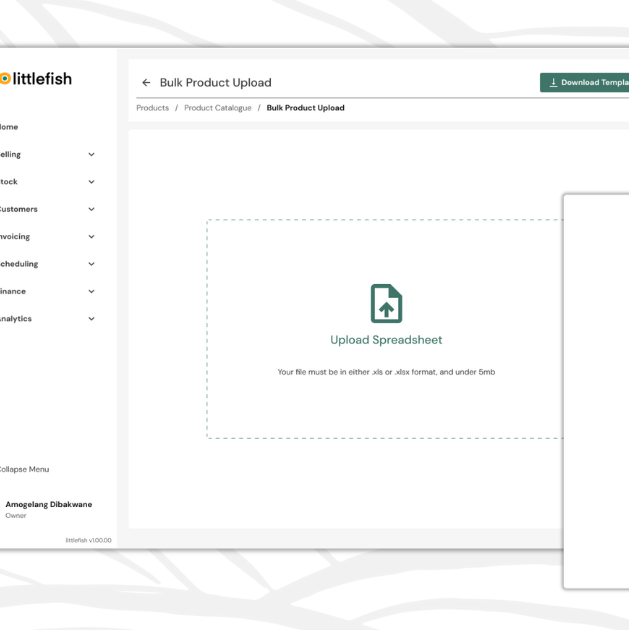Expand the Invoicing menu chevron
Viewport: 629px width, 630px height.
92,237
